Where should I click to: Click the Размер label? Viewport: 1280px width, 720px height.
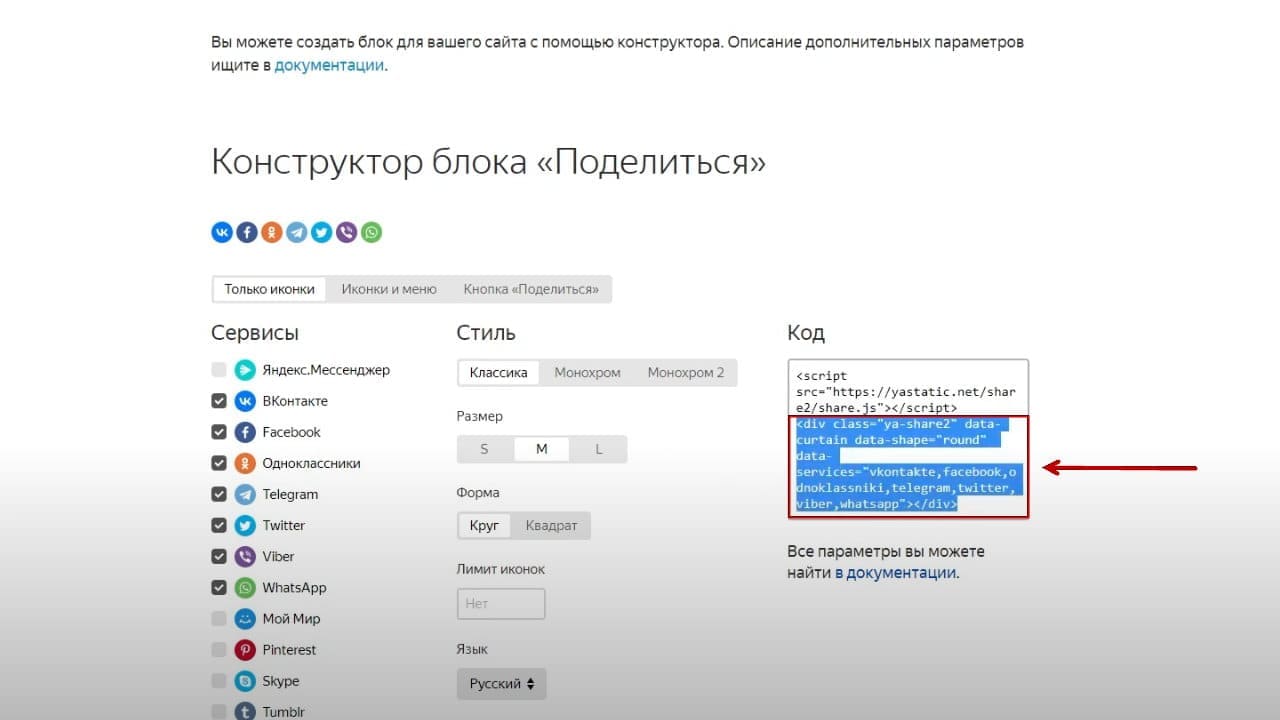480,416
